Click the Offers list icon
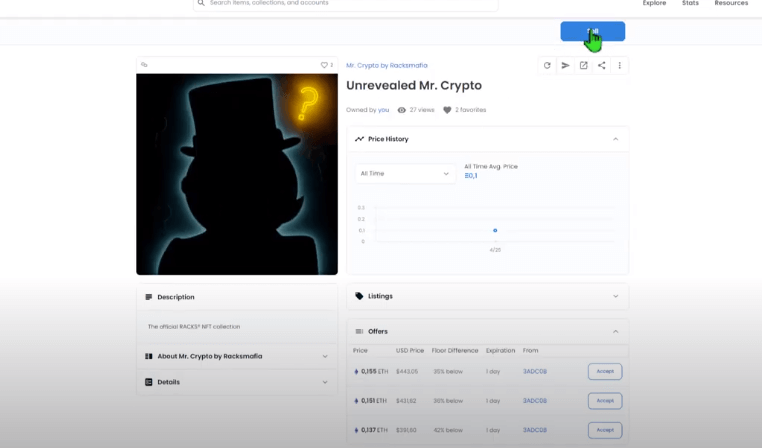The height and width of the screenshot is (448, 762). click(x=359, y=331)
